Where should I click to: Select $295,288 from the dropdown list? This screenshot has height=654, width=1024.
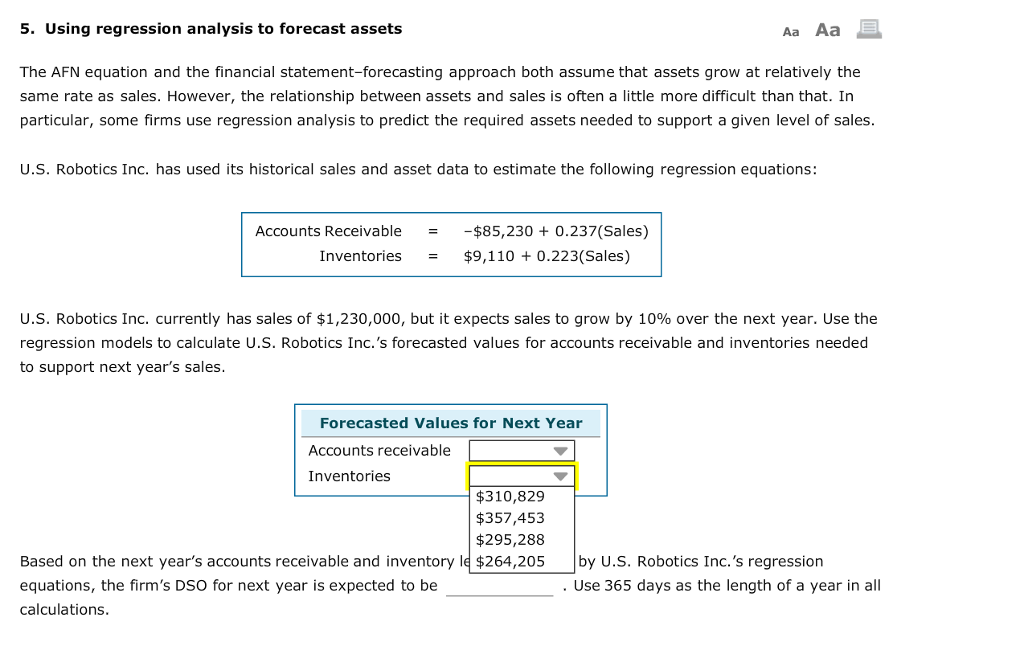[508, 539]
